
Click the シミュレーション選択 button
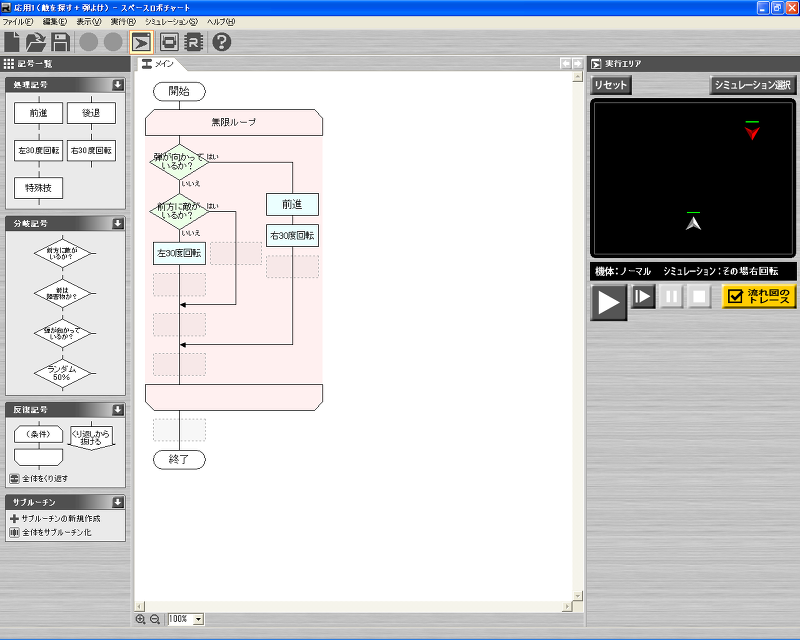pyautogui.click(x=755, y=84)
